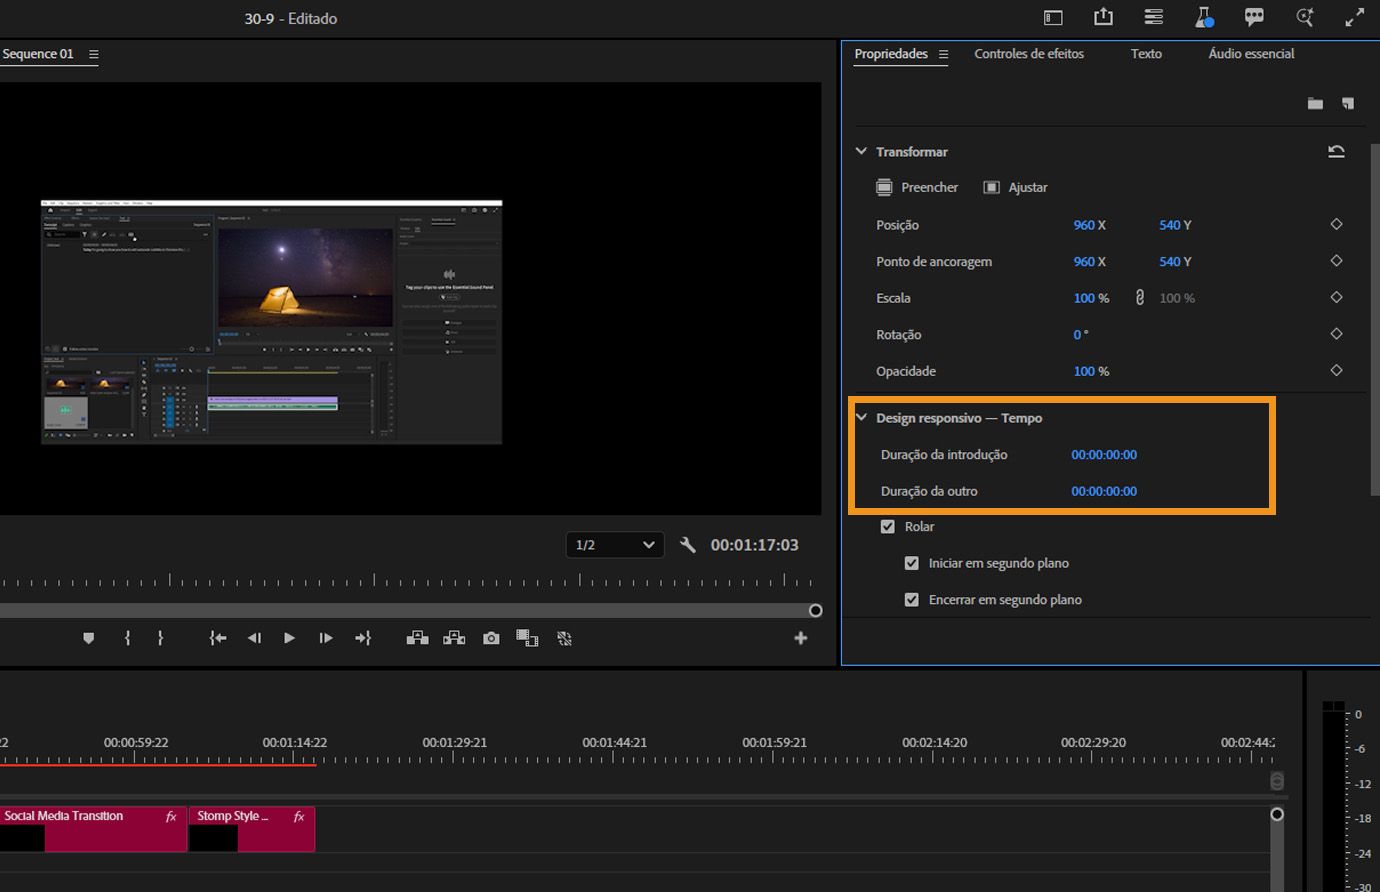Click the Lift icon below the monitor

pos(417,637)
